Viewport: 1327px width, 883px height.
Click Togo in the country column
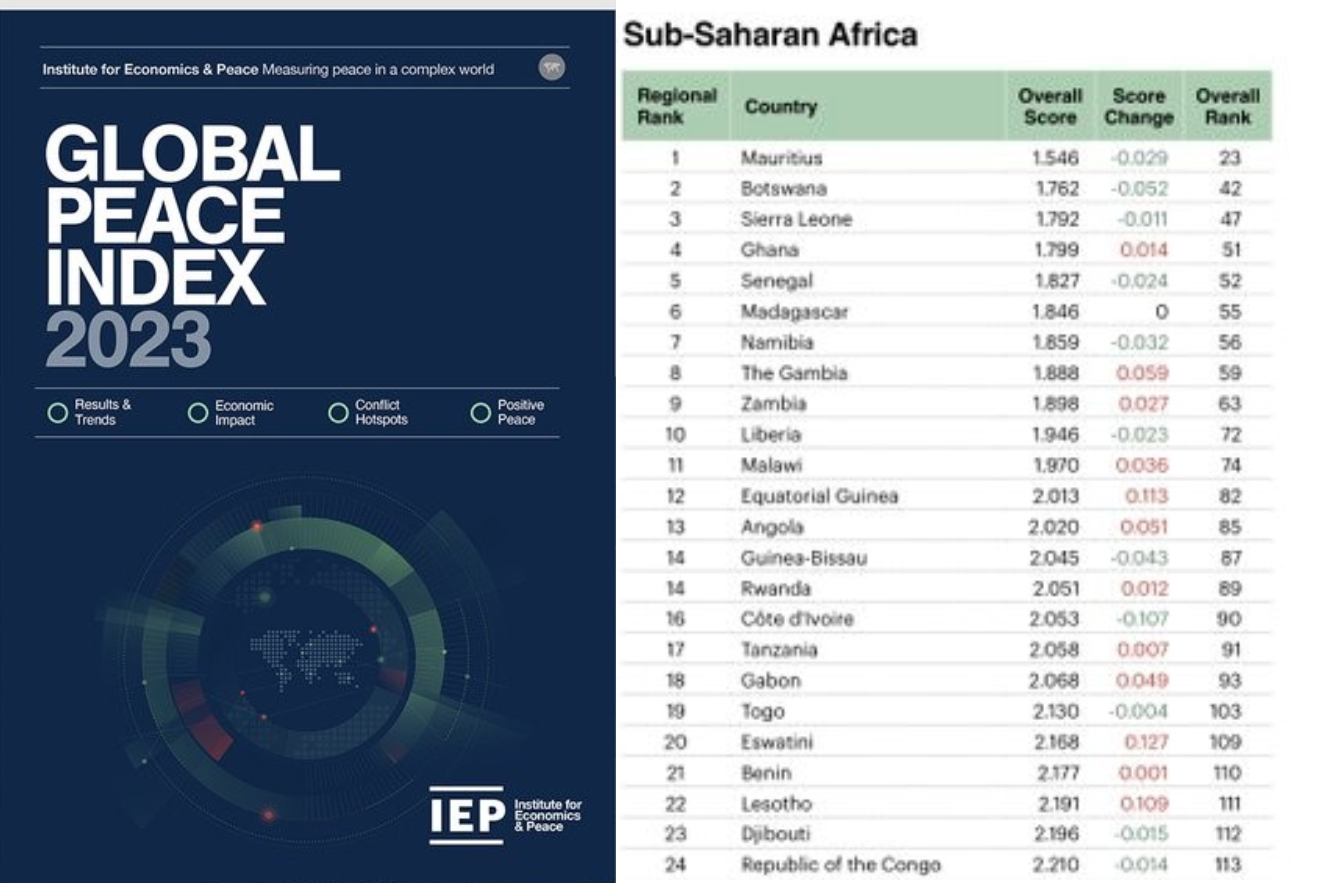(763, 712)
